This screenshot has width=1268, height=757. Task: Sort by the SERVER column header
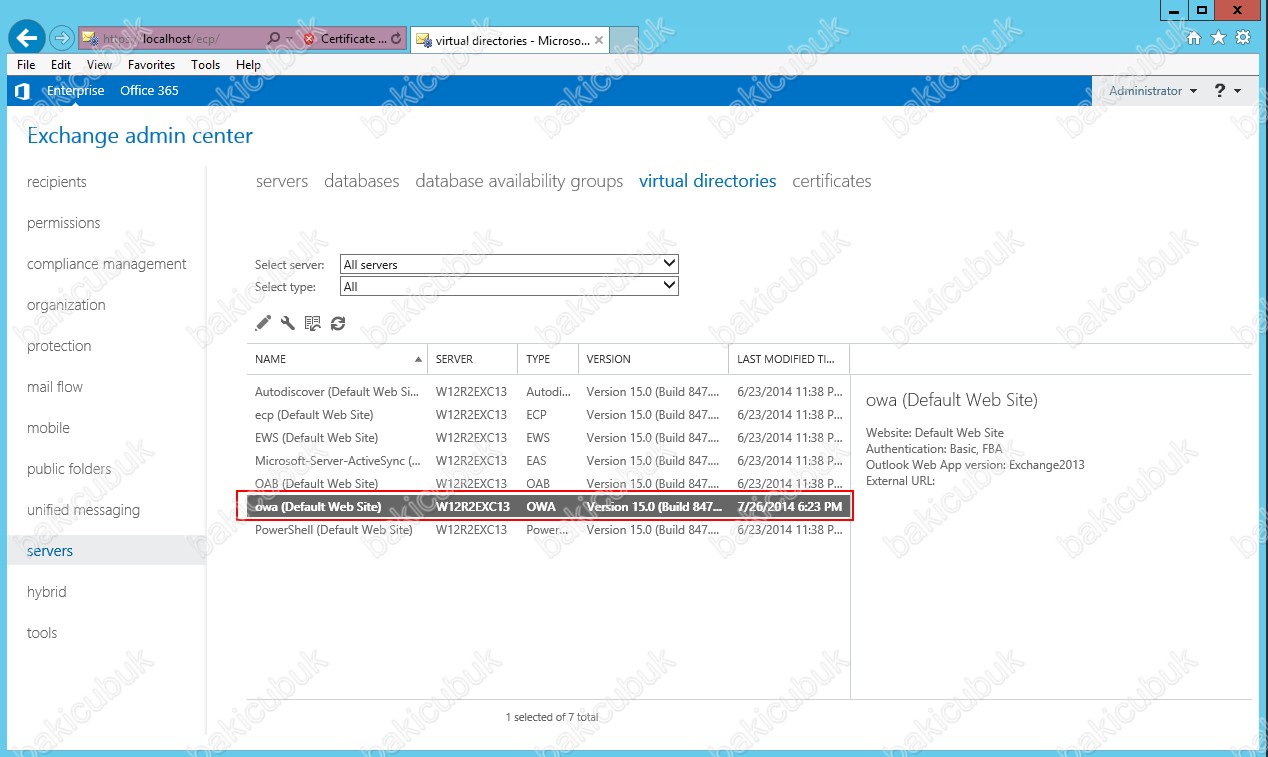pos(472,359)
